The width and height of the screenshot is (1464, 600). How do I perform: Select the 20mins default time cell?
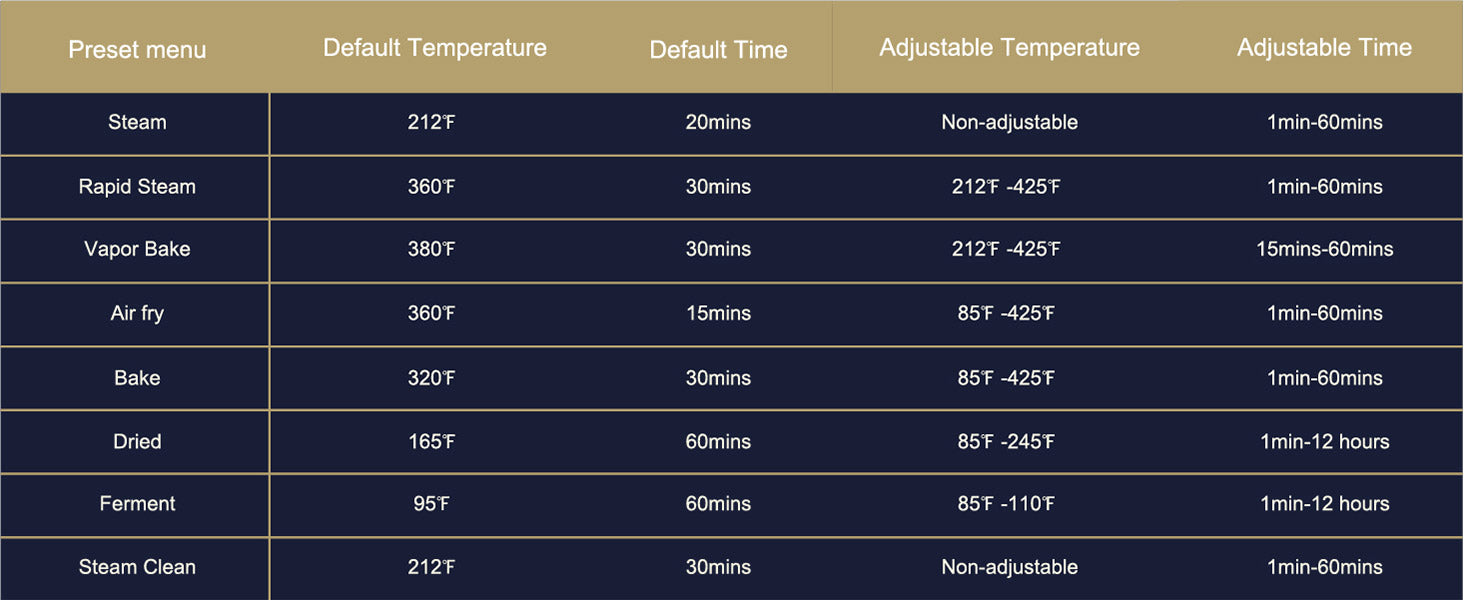click(718, 122)
